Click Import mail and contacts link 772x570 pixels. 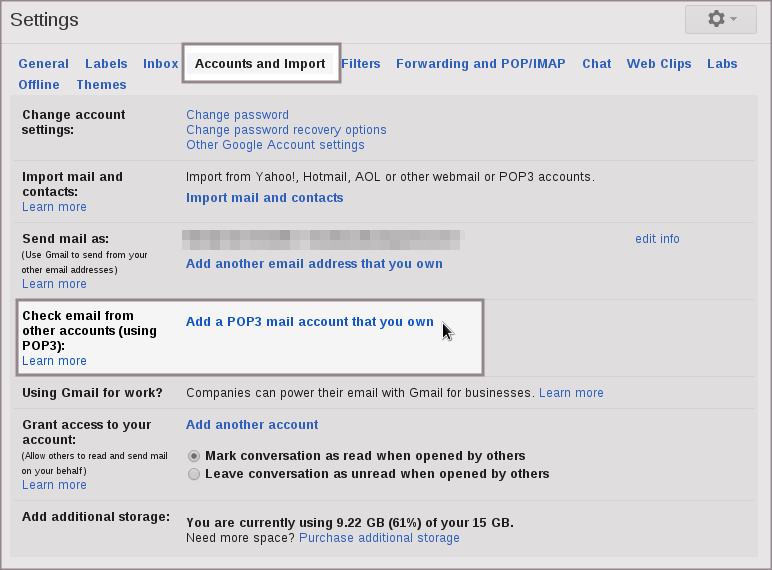tap(264, 198)
